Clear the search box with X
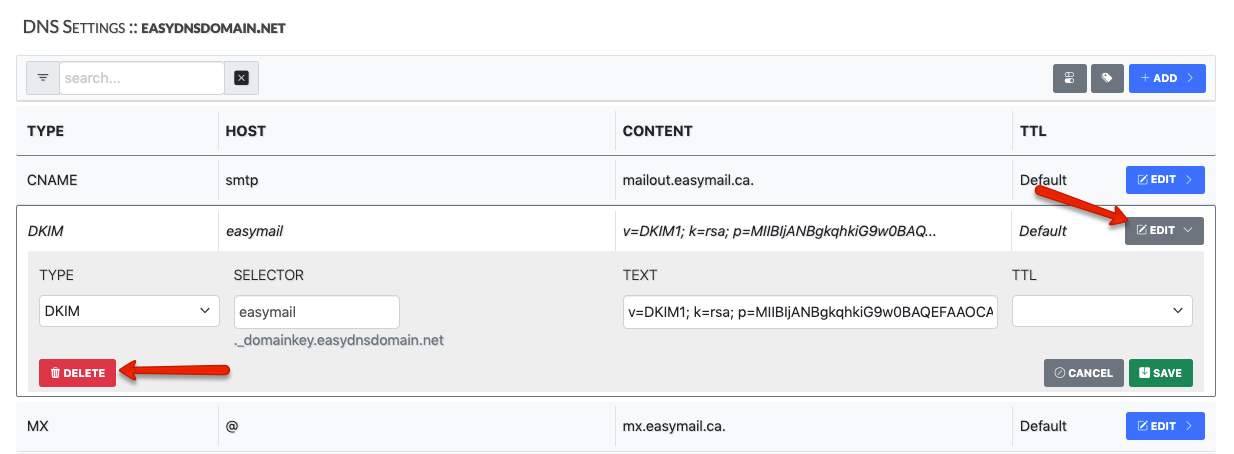 coord(241,78)
